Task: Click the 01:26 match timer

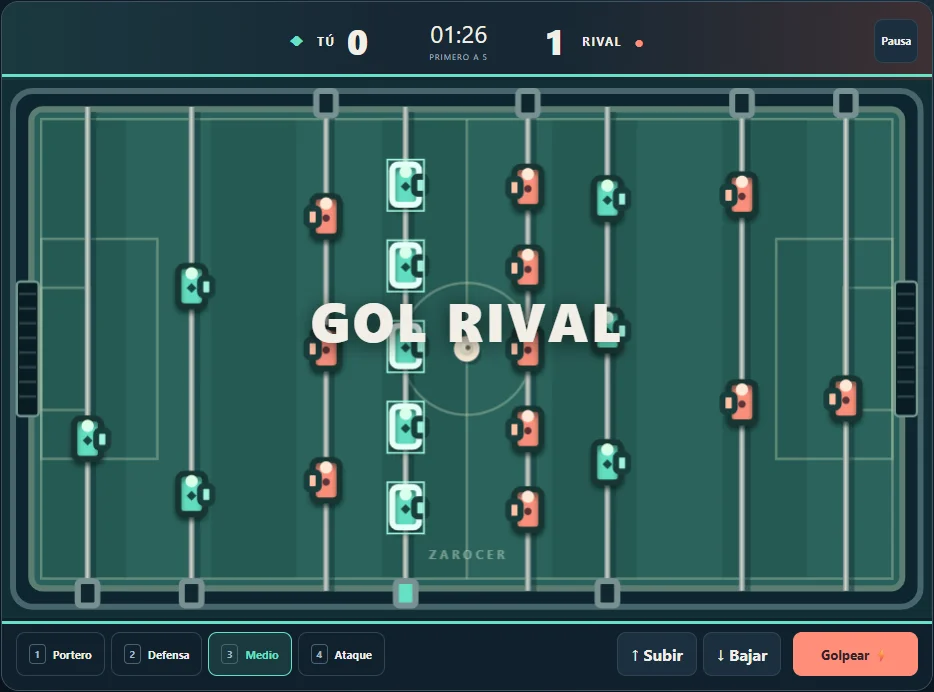Action: (x=459, y=35)
